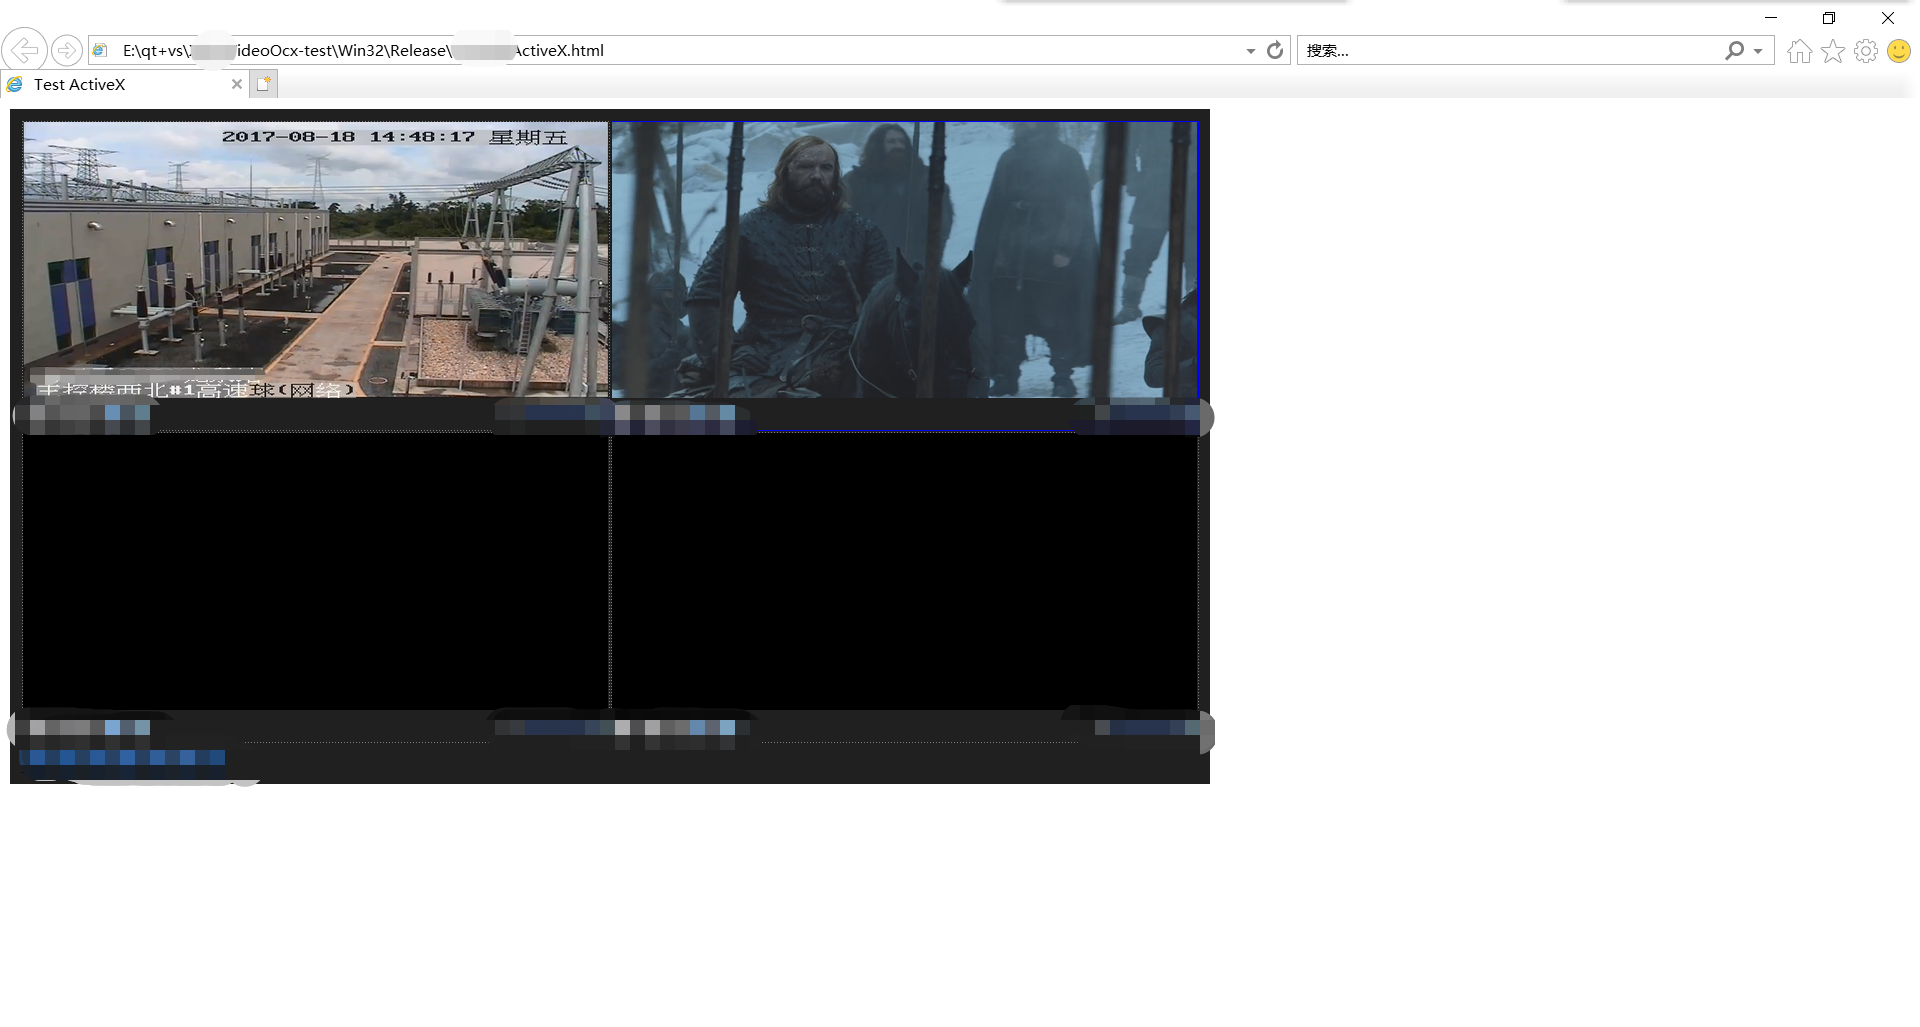This screenshot has width=1920, height=1027.
Task: Click the page icon beside the address path
Action: tap(100, 50)
